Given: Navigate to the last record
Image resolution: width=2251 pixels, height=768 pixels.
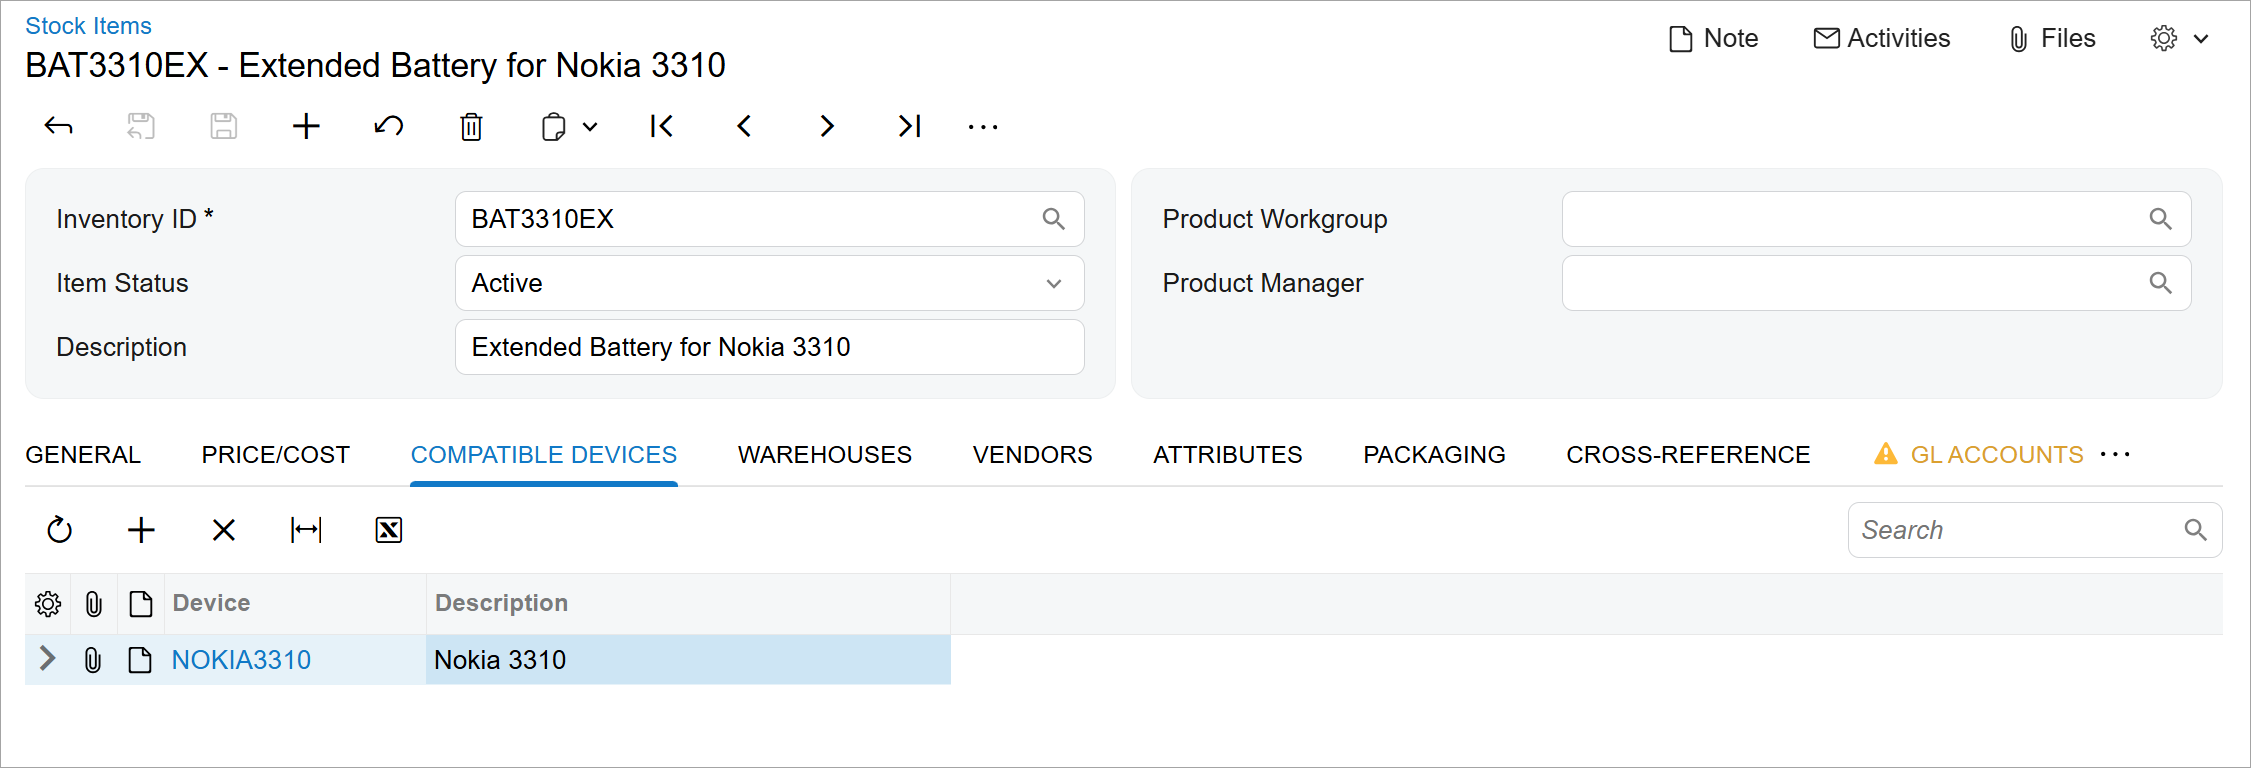Looking at the screenshot, I should pyautogui.click(x=909, y=127).
